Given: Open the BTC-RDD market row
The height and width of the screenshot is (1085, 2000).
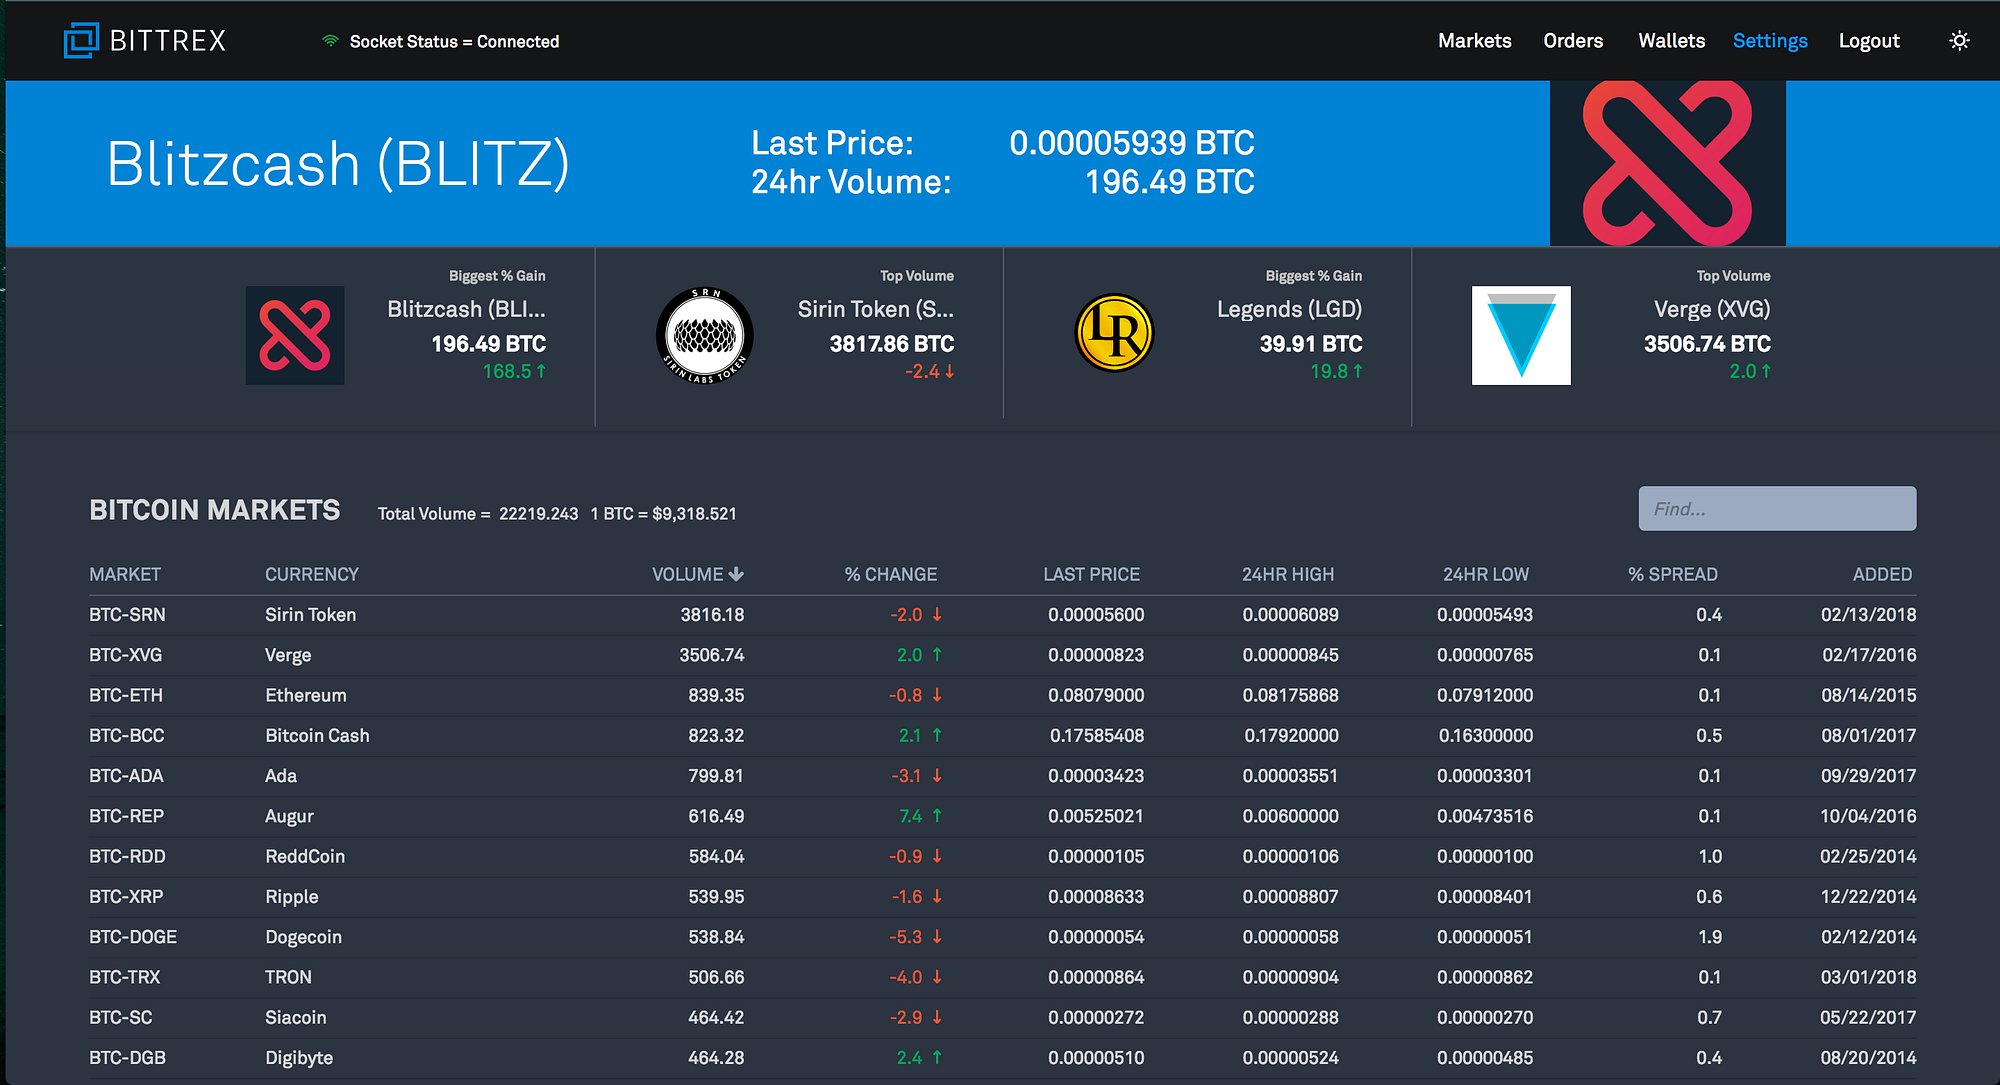Looking at the screenshot, I should tap(1003, 856).
